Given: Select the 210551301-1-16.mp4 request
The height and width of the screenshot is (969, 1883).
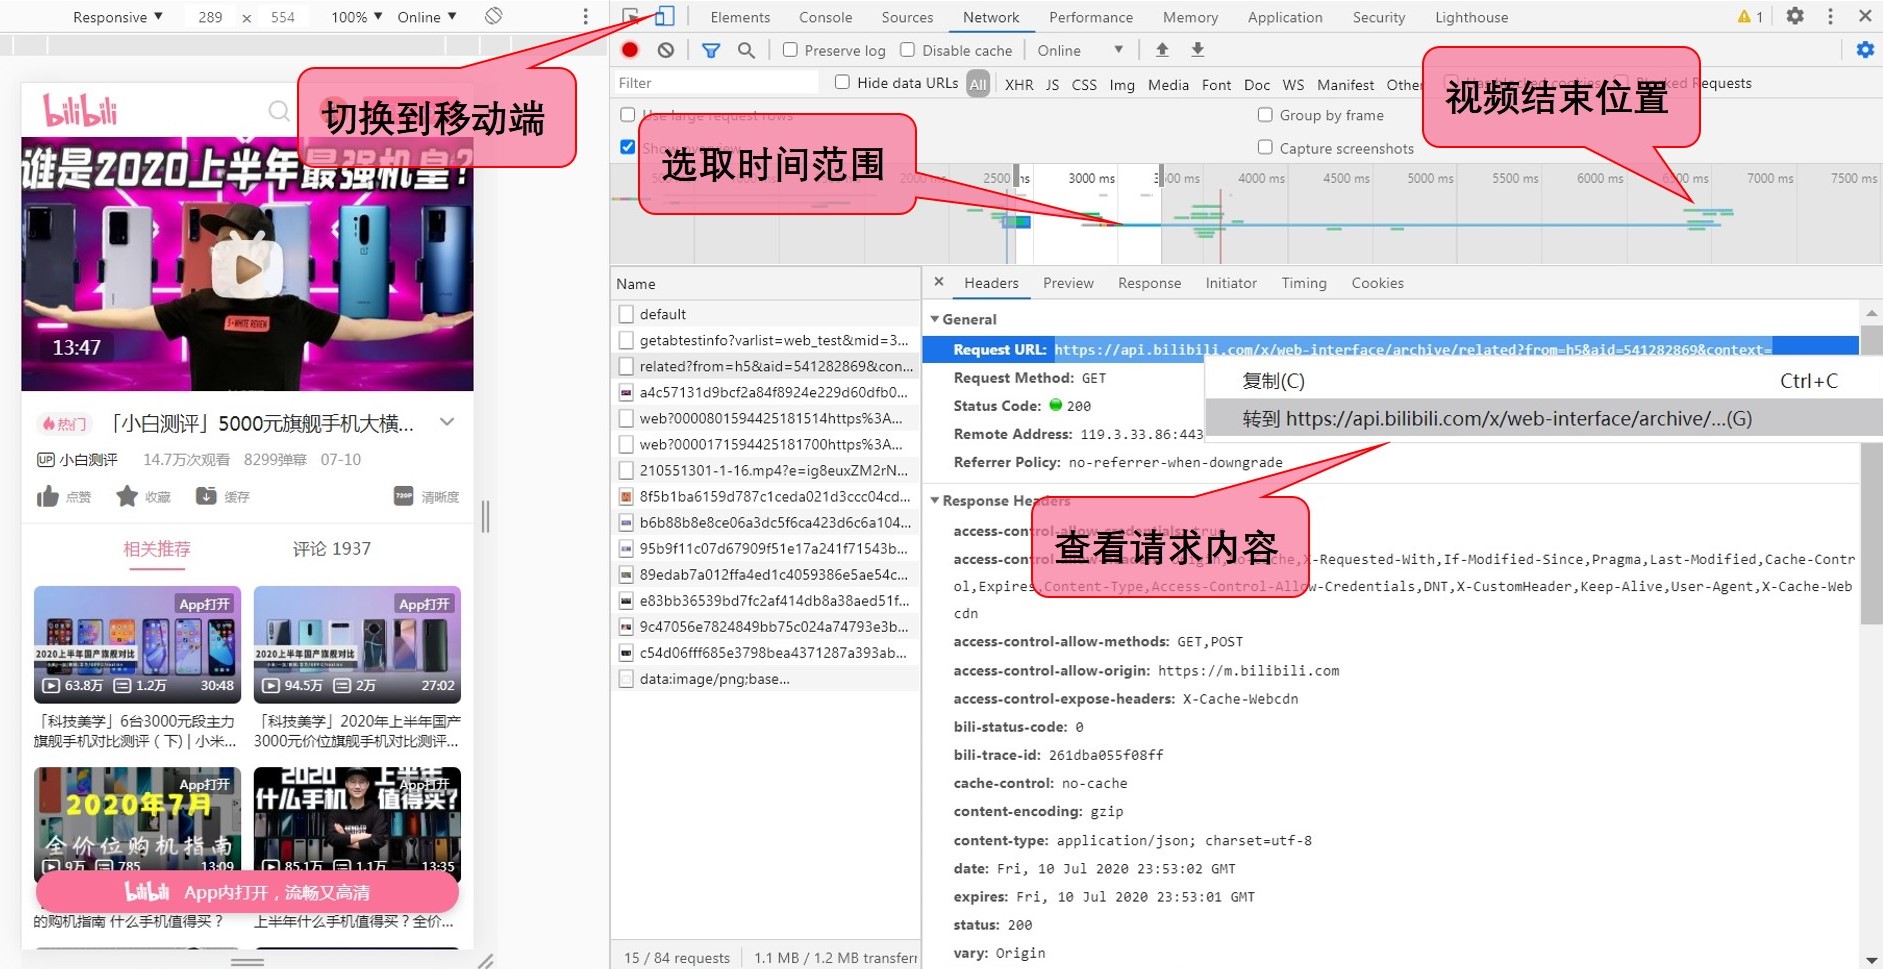Looking at the screenshot, I should coord(766,470).
